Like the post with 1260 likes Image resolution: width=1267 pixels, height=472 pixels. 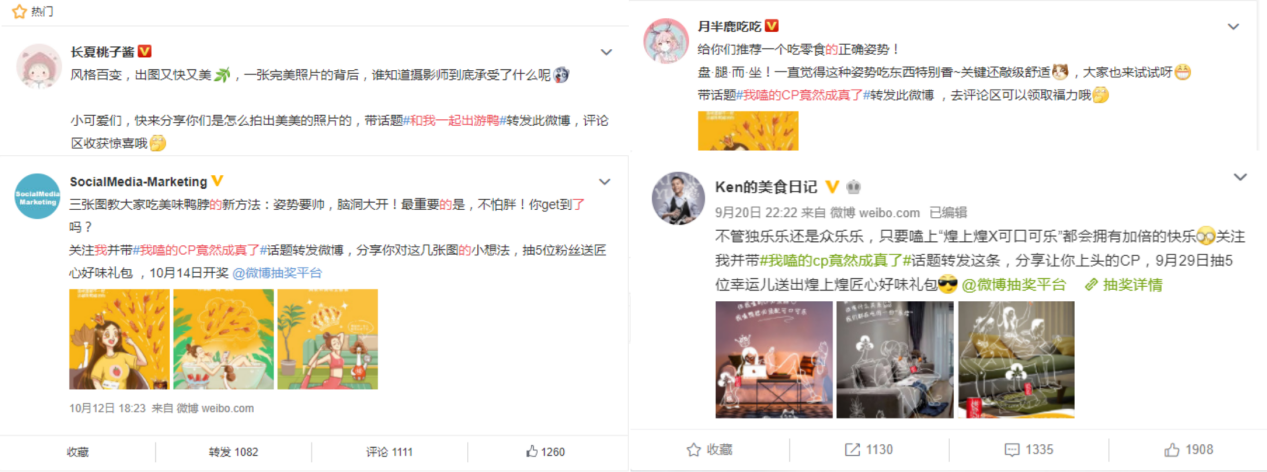(530, 452)
